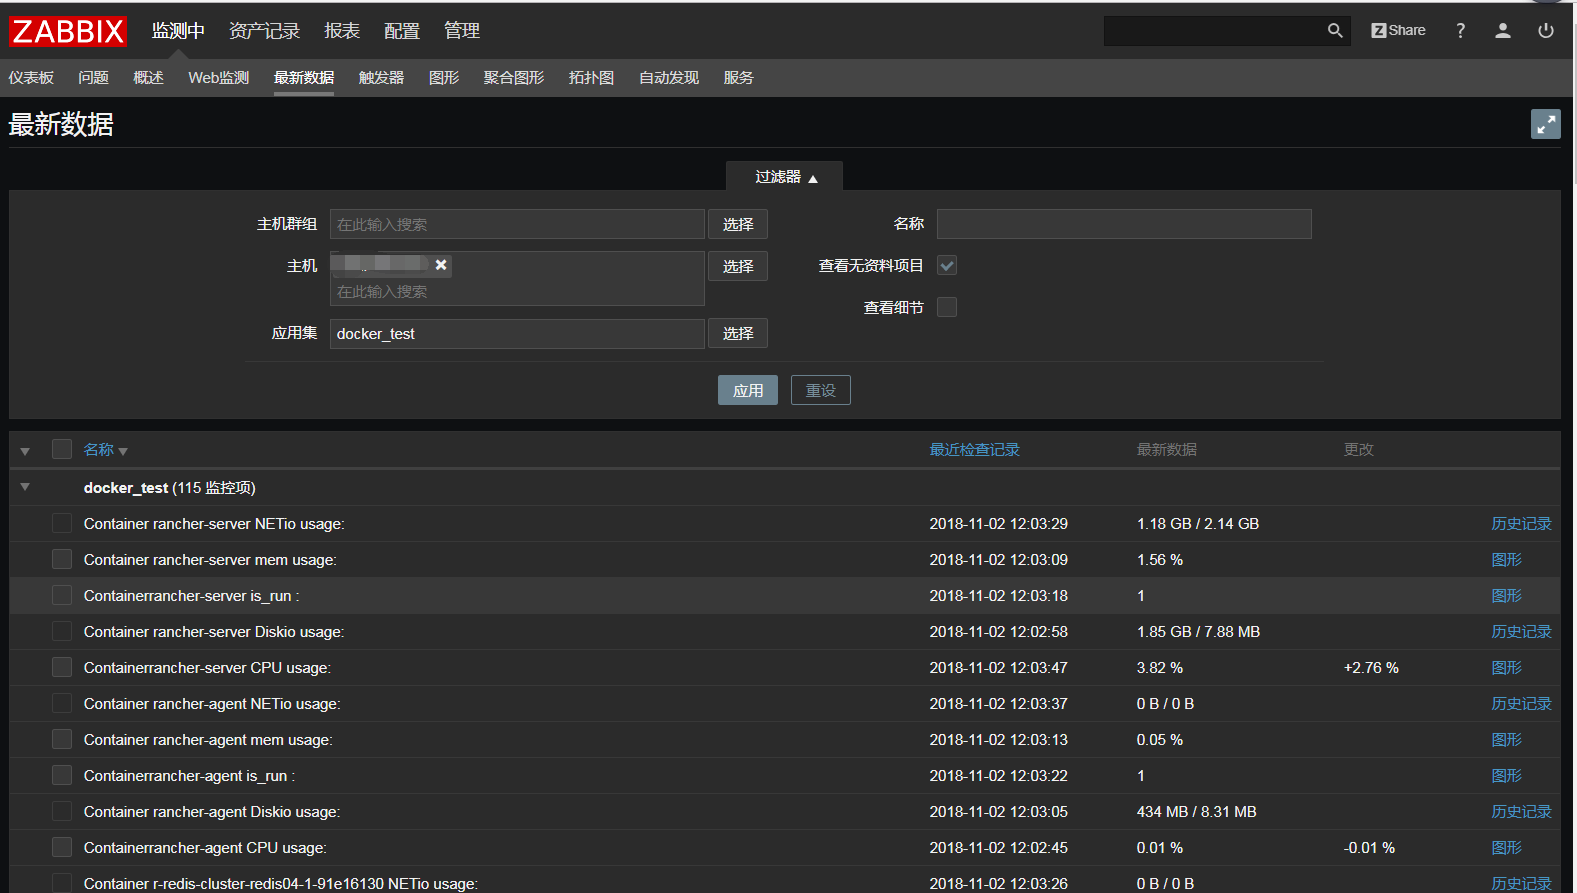Select checkbox for Container rancher-server NETio usage
The width and height of the screenshot is (1577, 893).
click(x=62, y=523)
